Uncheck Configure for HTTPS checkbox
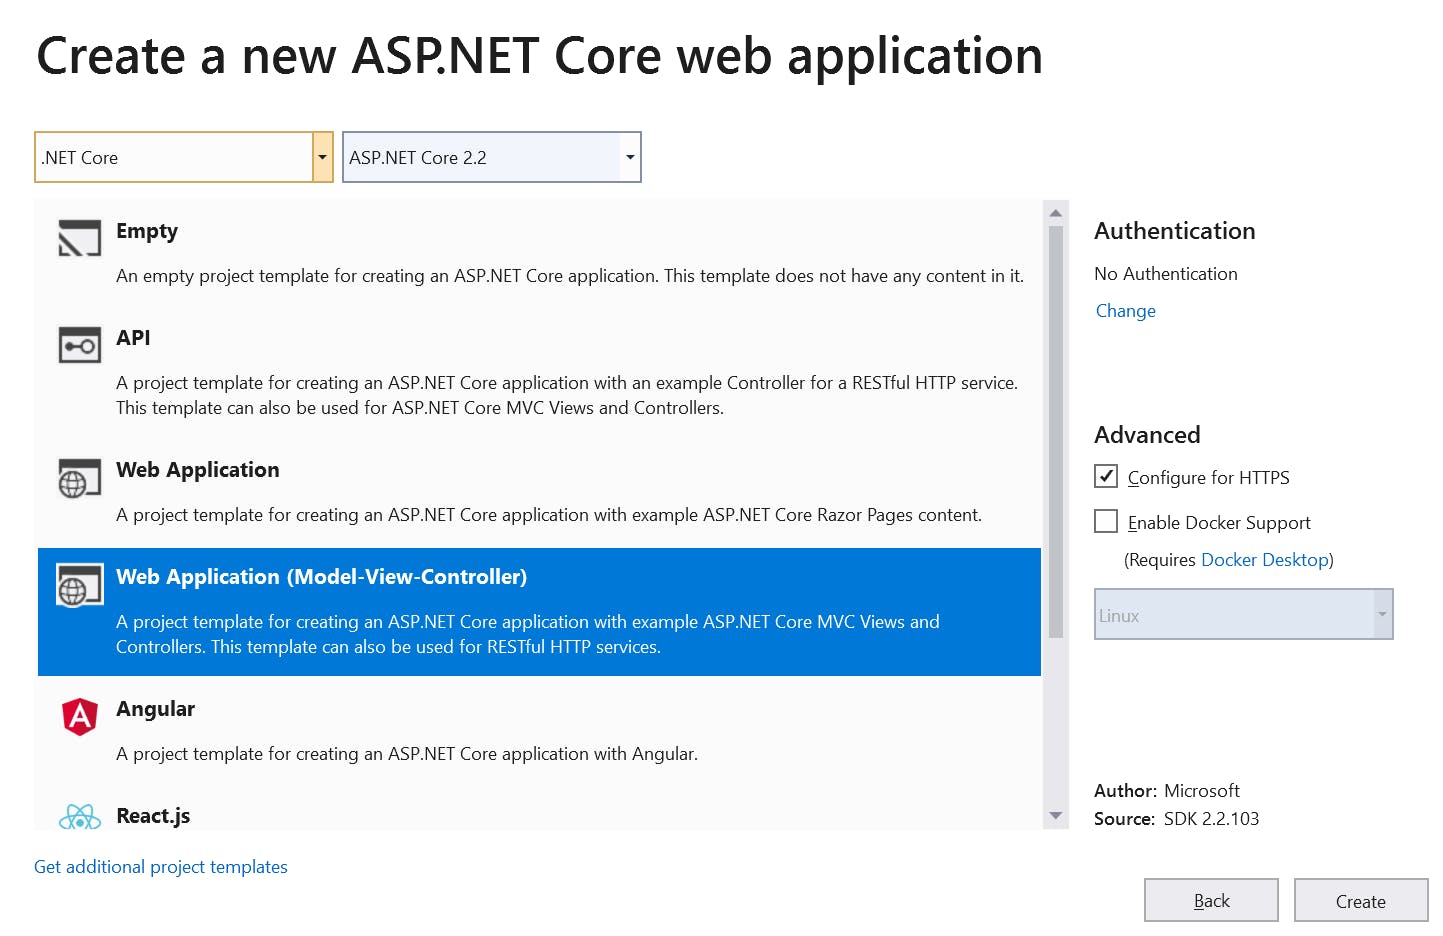The height and width of the screenshot is (936, 1443). click(x=1106, y=476)
